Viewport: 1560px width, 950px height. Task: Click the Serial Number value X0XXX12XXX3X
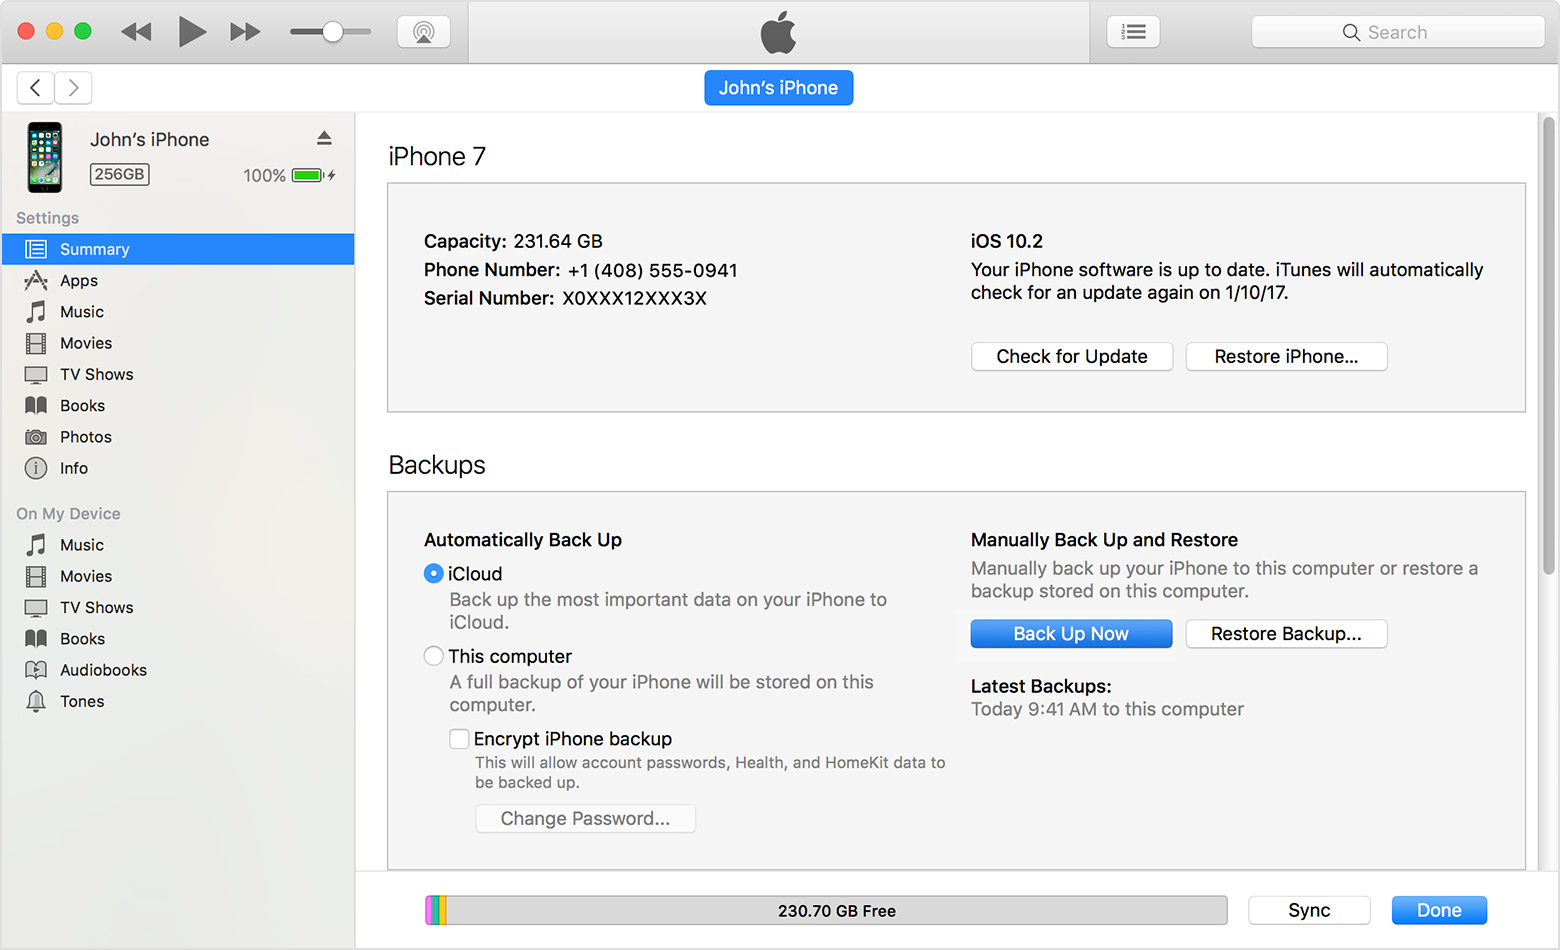point(634,298)
